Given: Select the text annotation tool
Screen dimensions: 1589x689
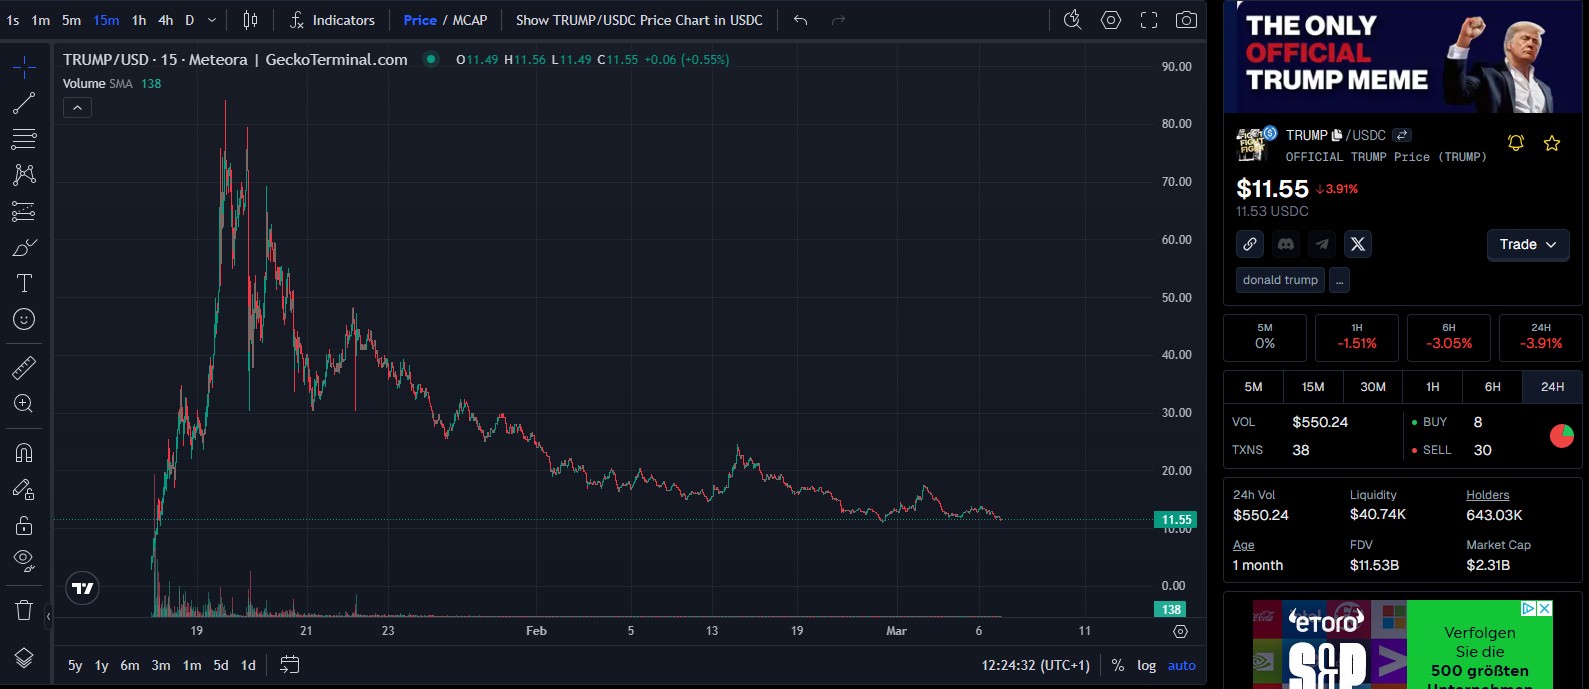Looking at the screenshot, I should 24,283.
